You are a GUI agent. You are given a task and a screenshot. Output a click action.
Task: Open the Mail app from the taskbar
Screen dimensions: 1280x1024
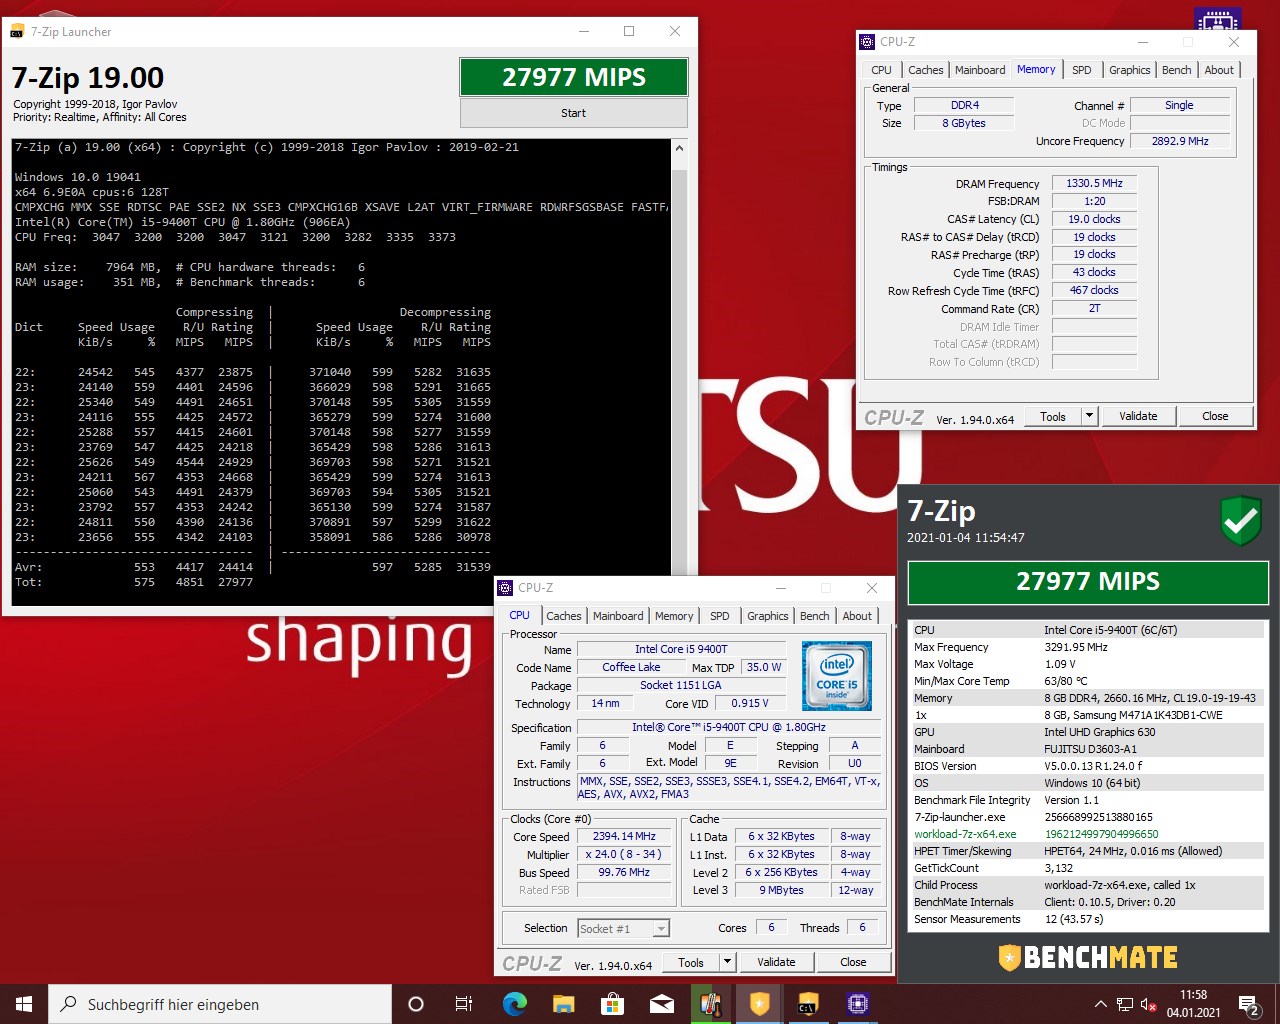click(x=661, y=1004)
